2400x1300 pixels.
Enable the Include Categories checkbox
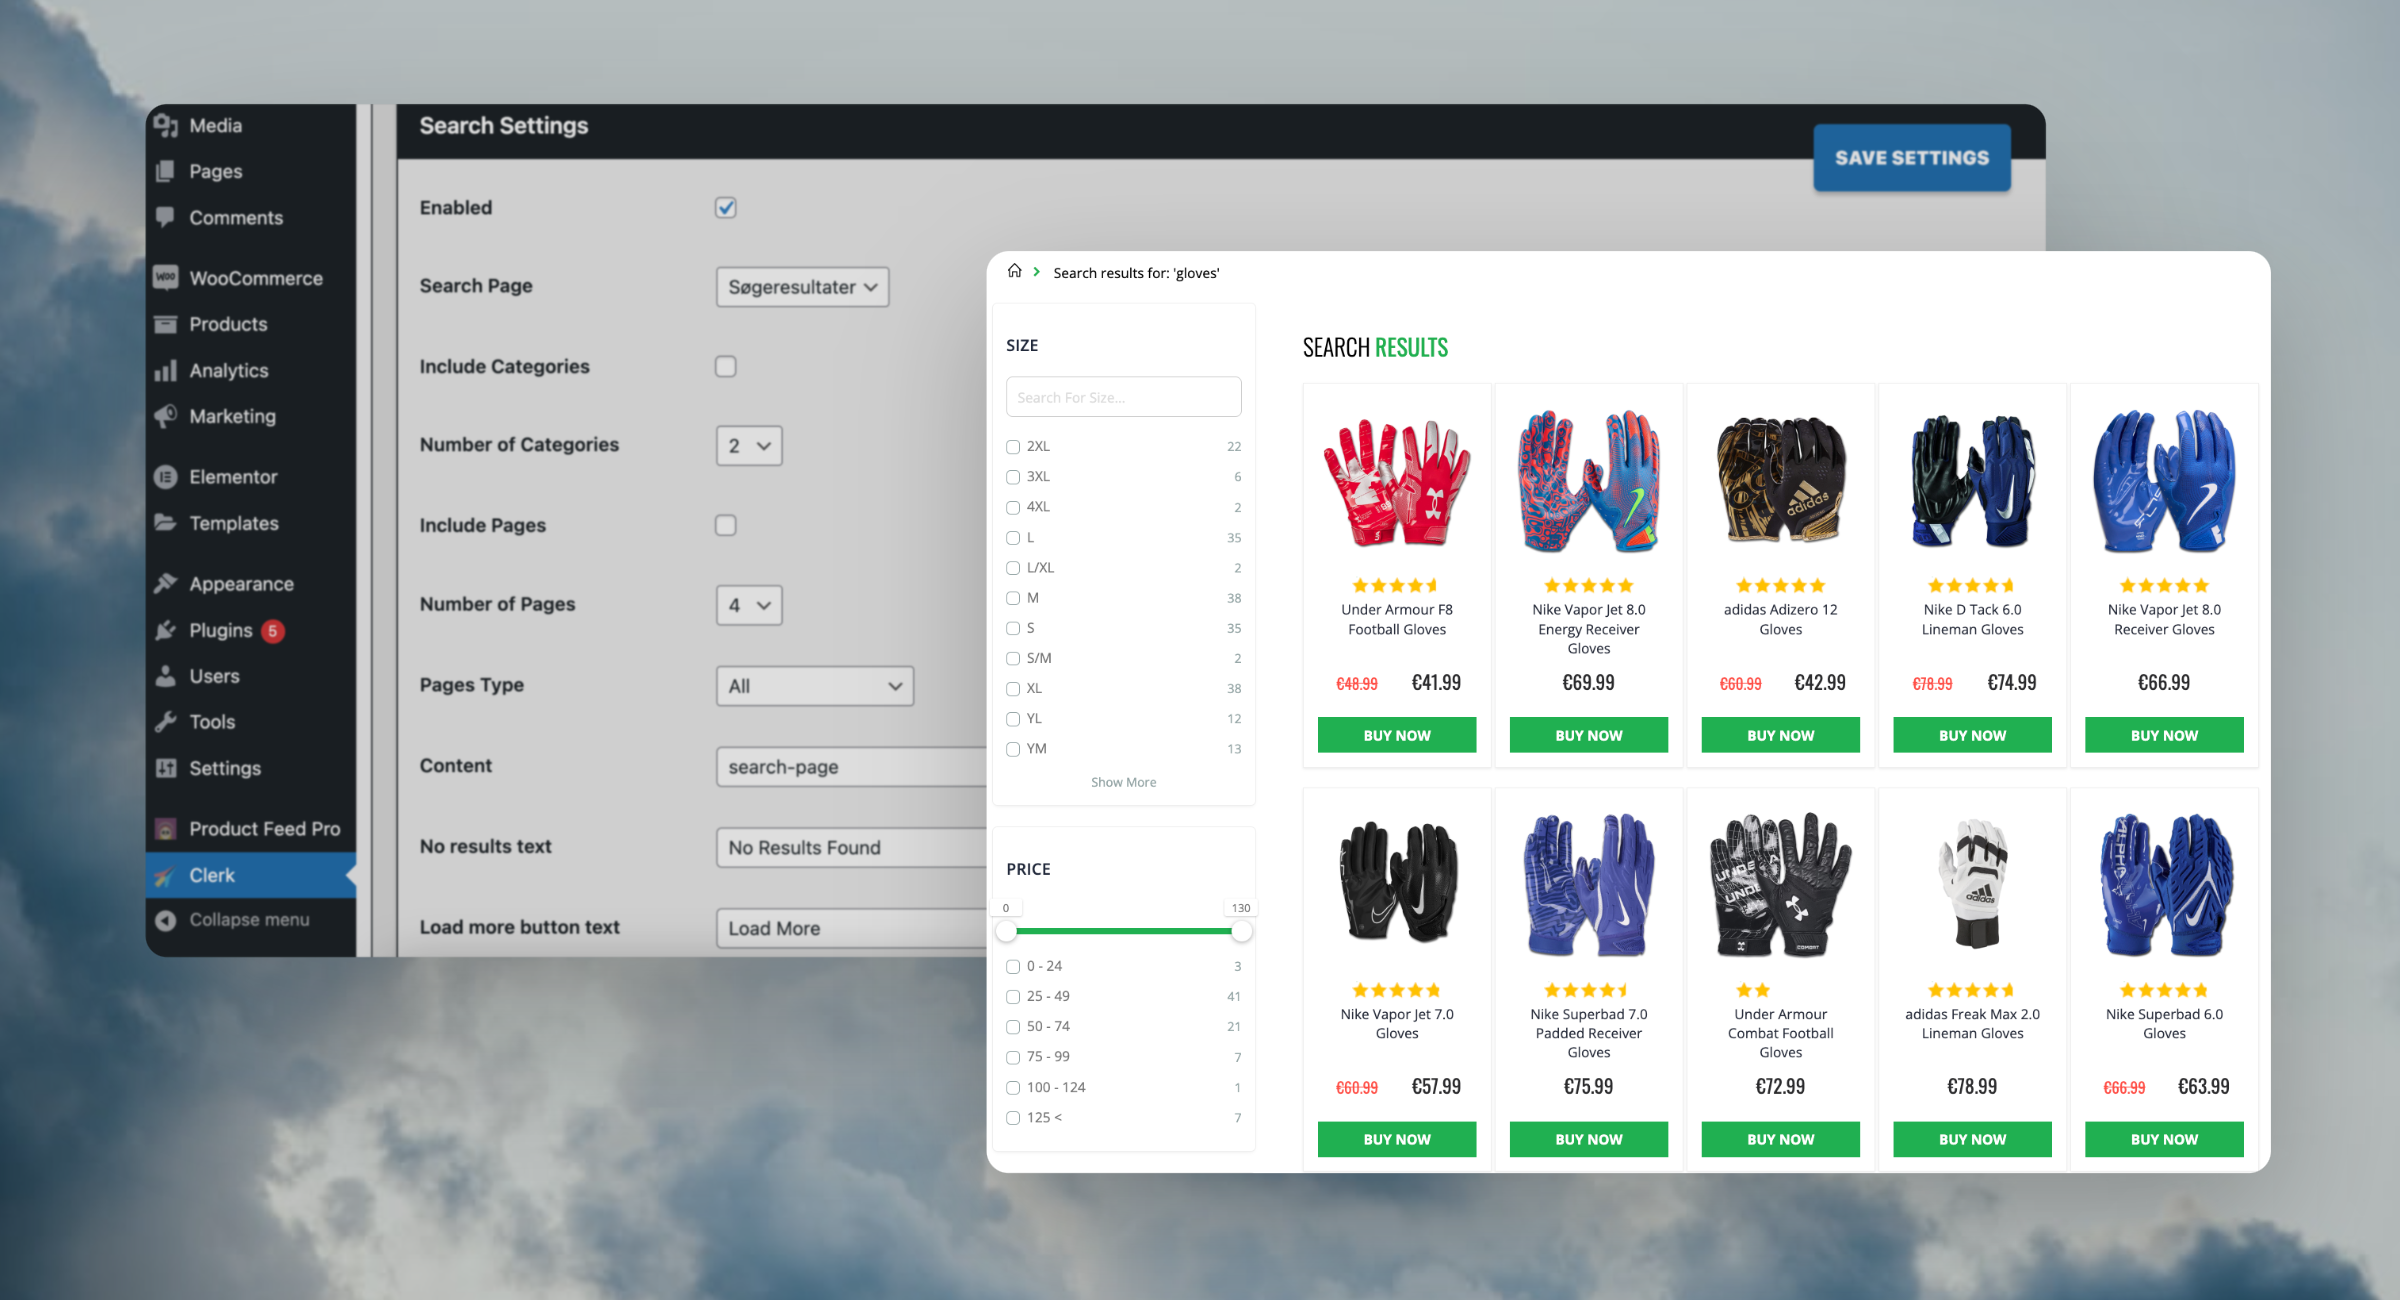726,366
